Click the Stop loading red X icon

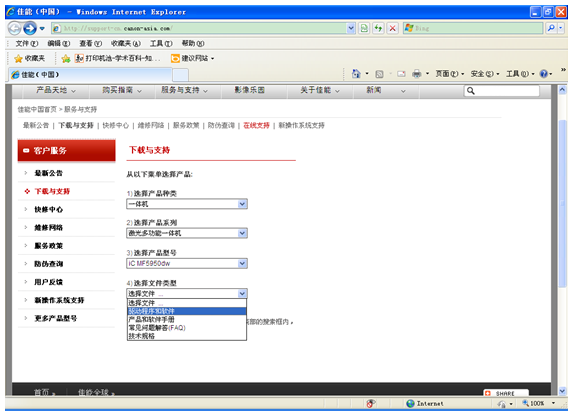coord(392,28)
